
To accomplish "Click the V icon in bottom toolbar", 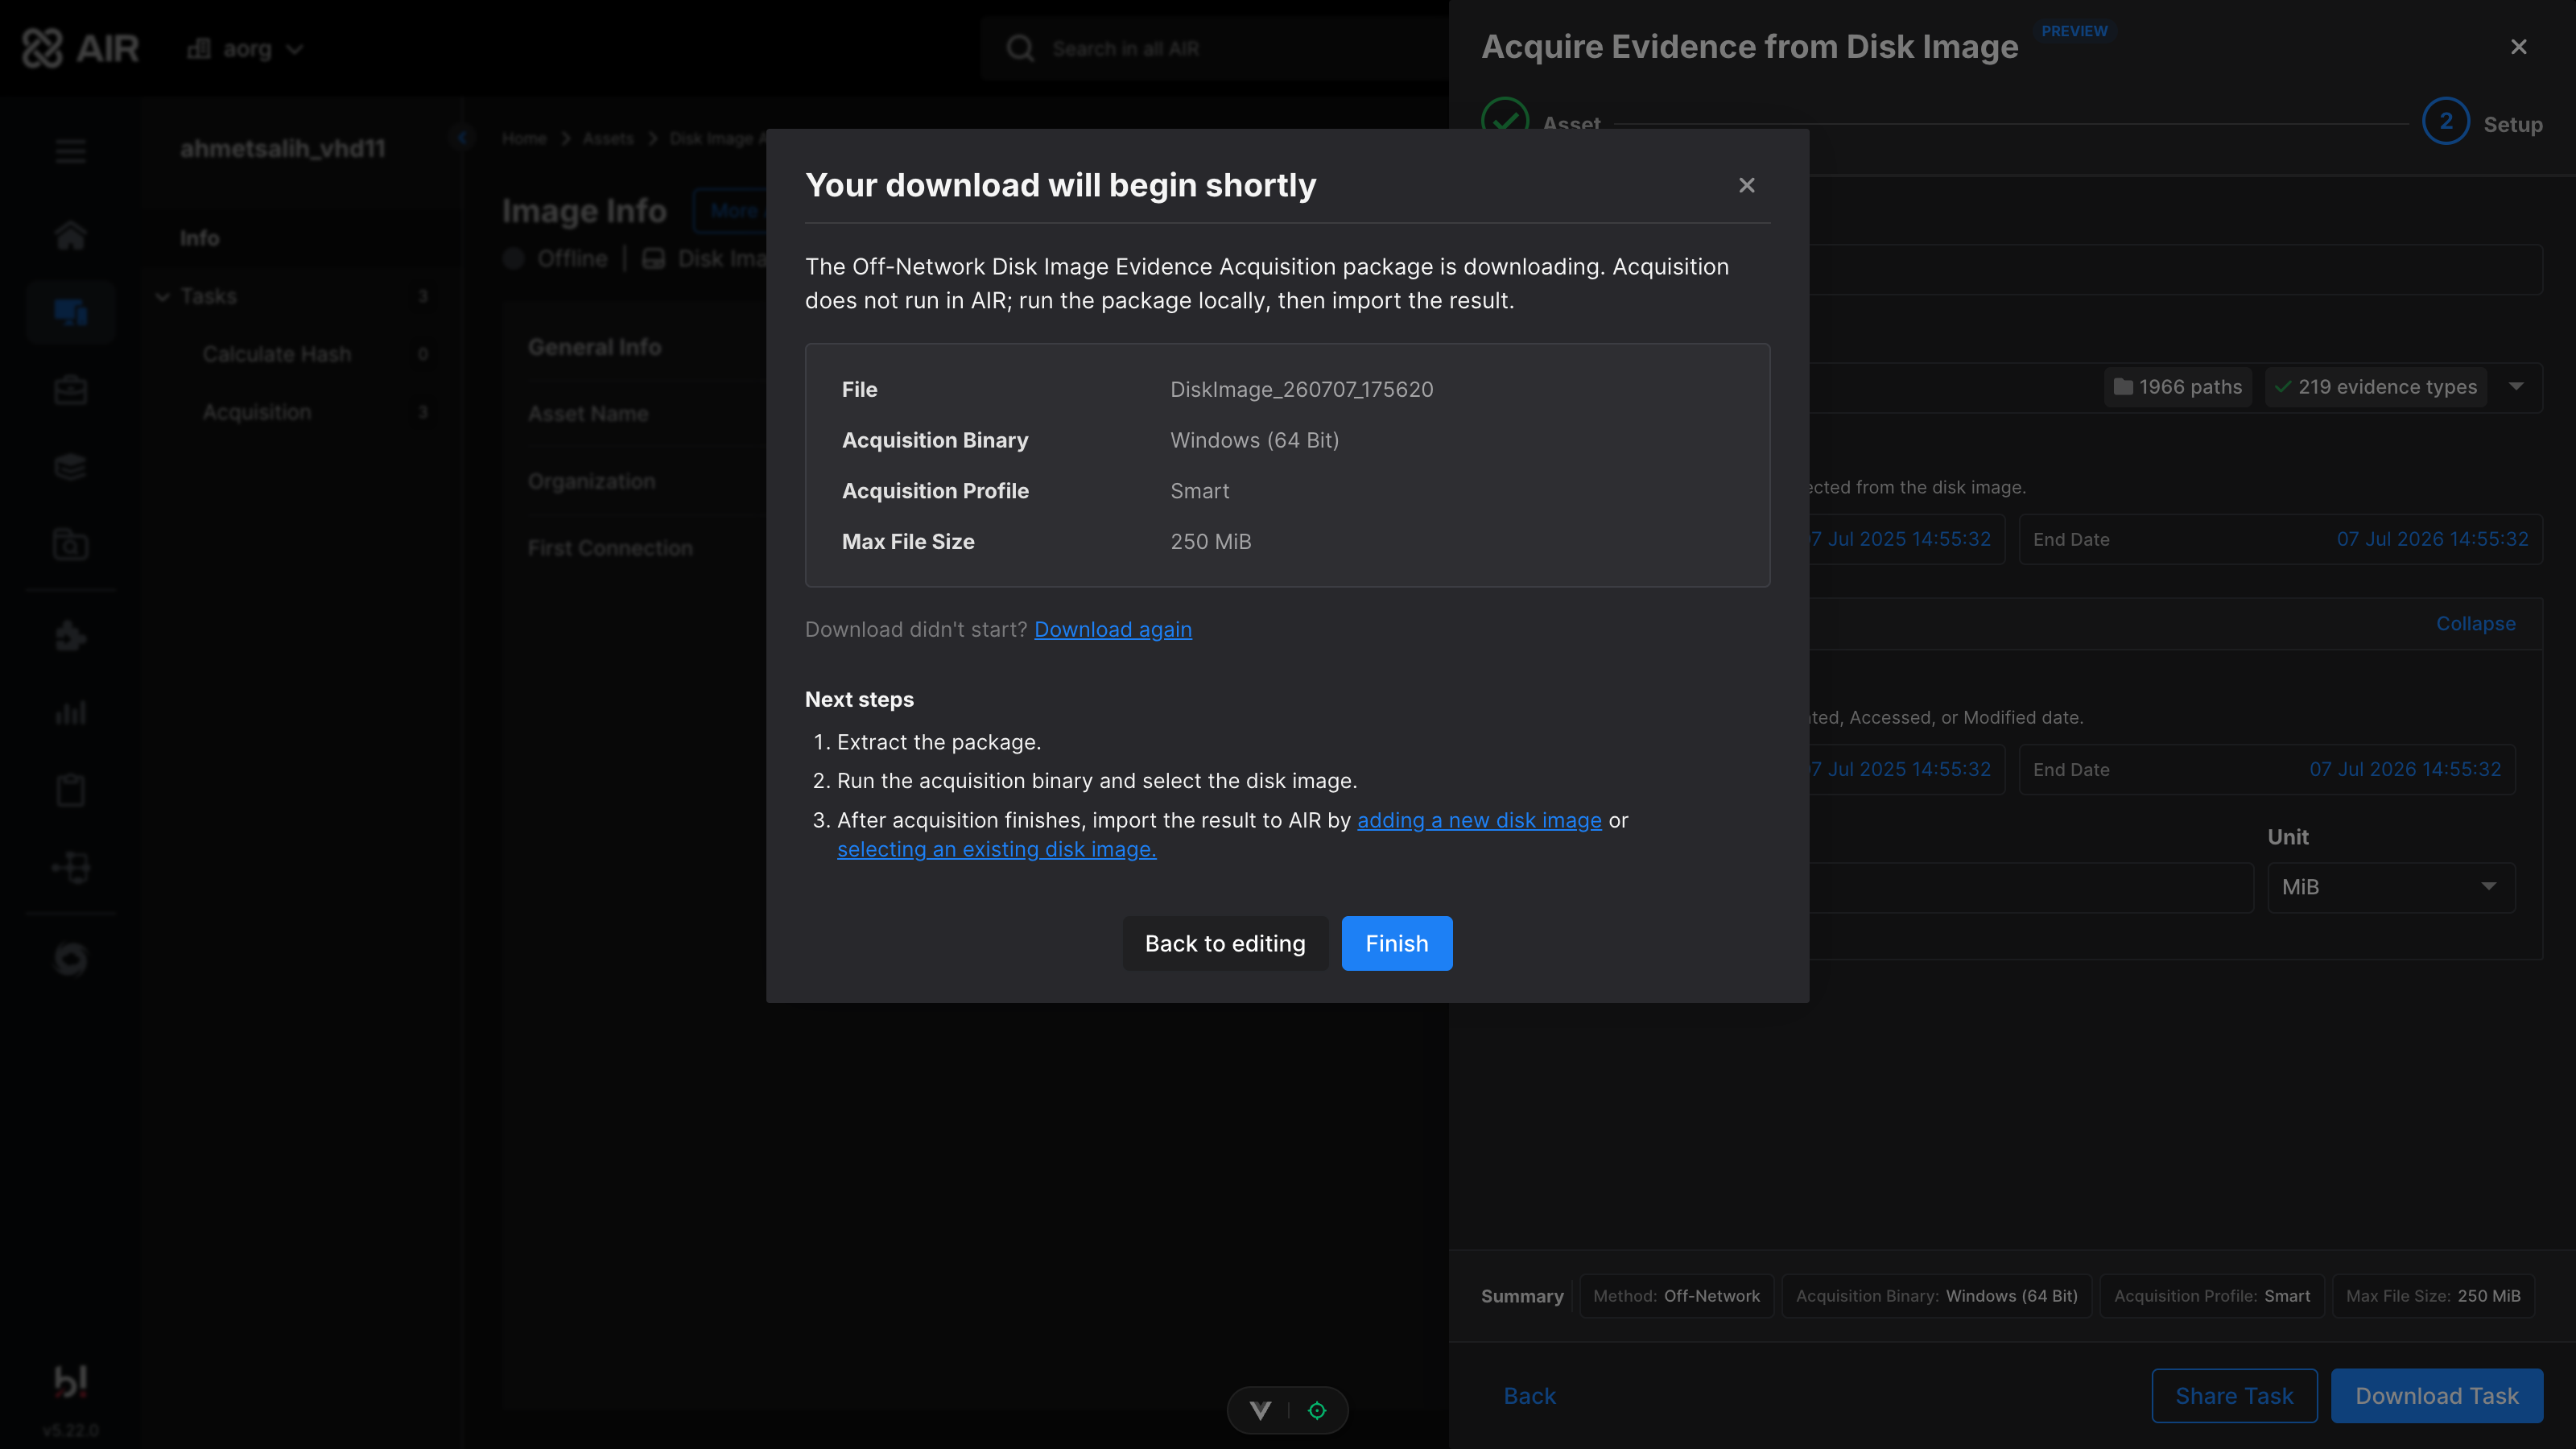I will pos(1260,1410).
